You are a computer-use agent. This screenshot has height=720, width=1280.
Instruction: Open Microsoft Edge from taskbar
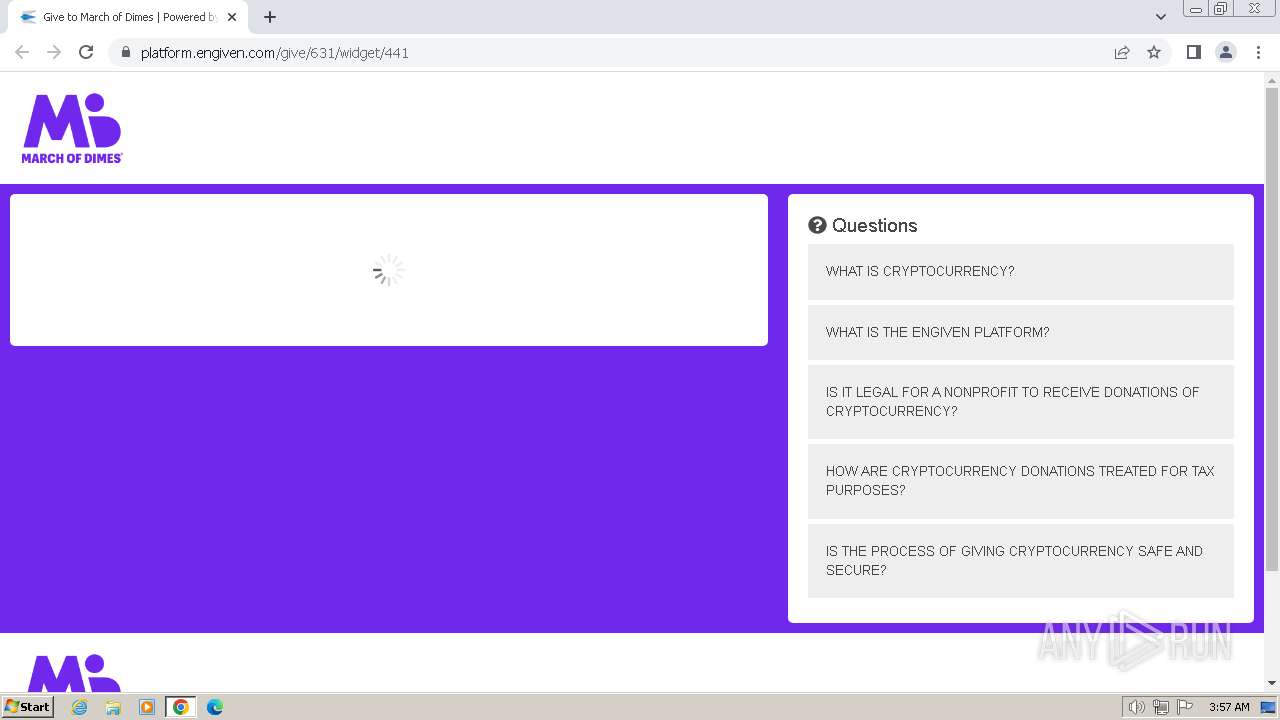pos(215,707)
